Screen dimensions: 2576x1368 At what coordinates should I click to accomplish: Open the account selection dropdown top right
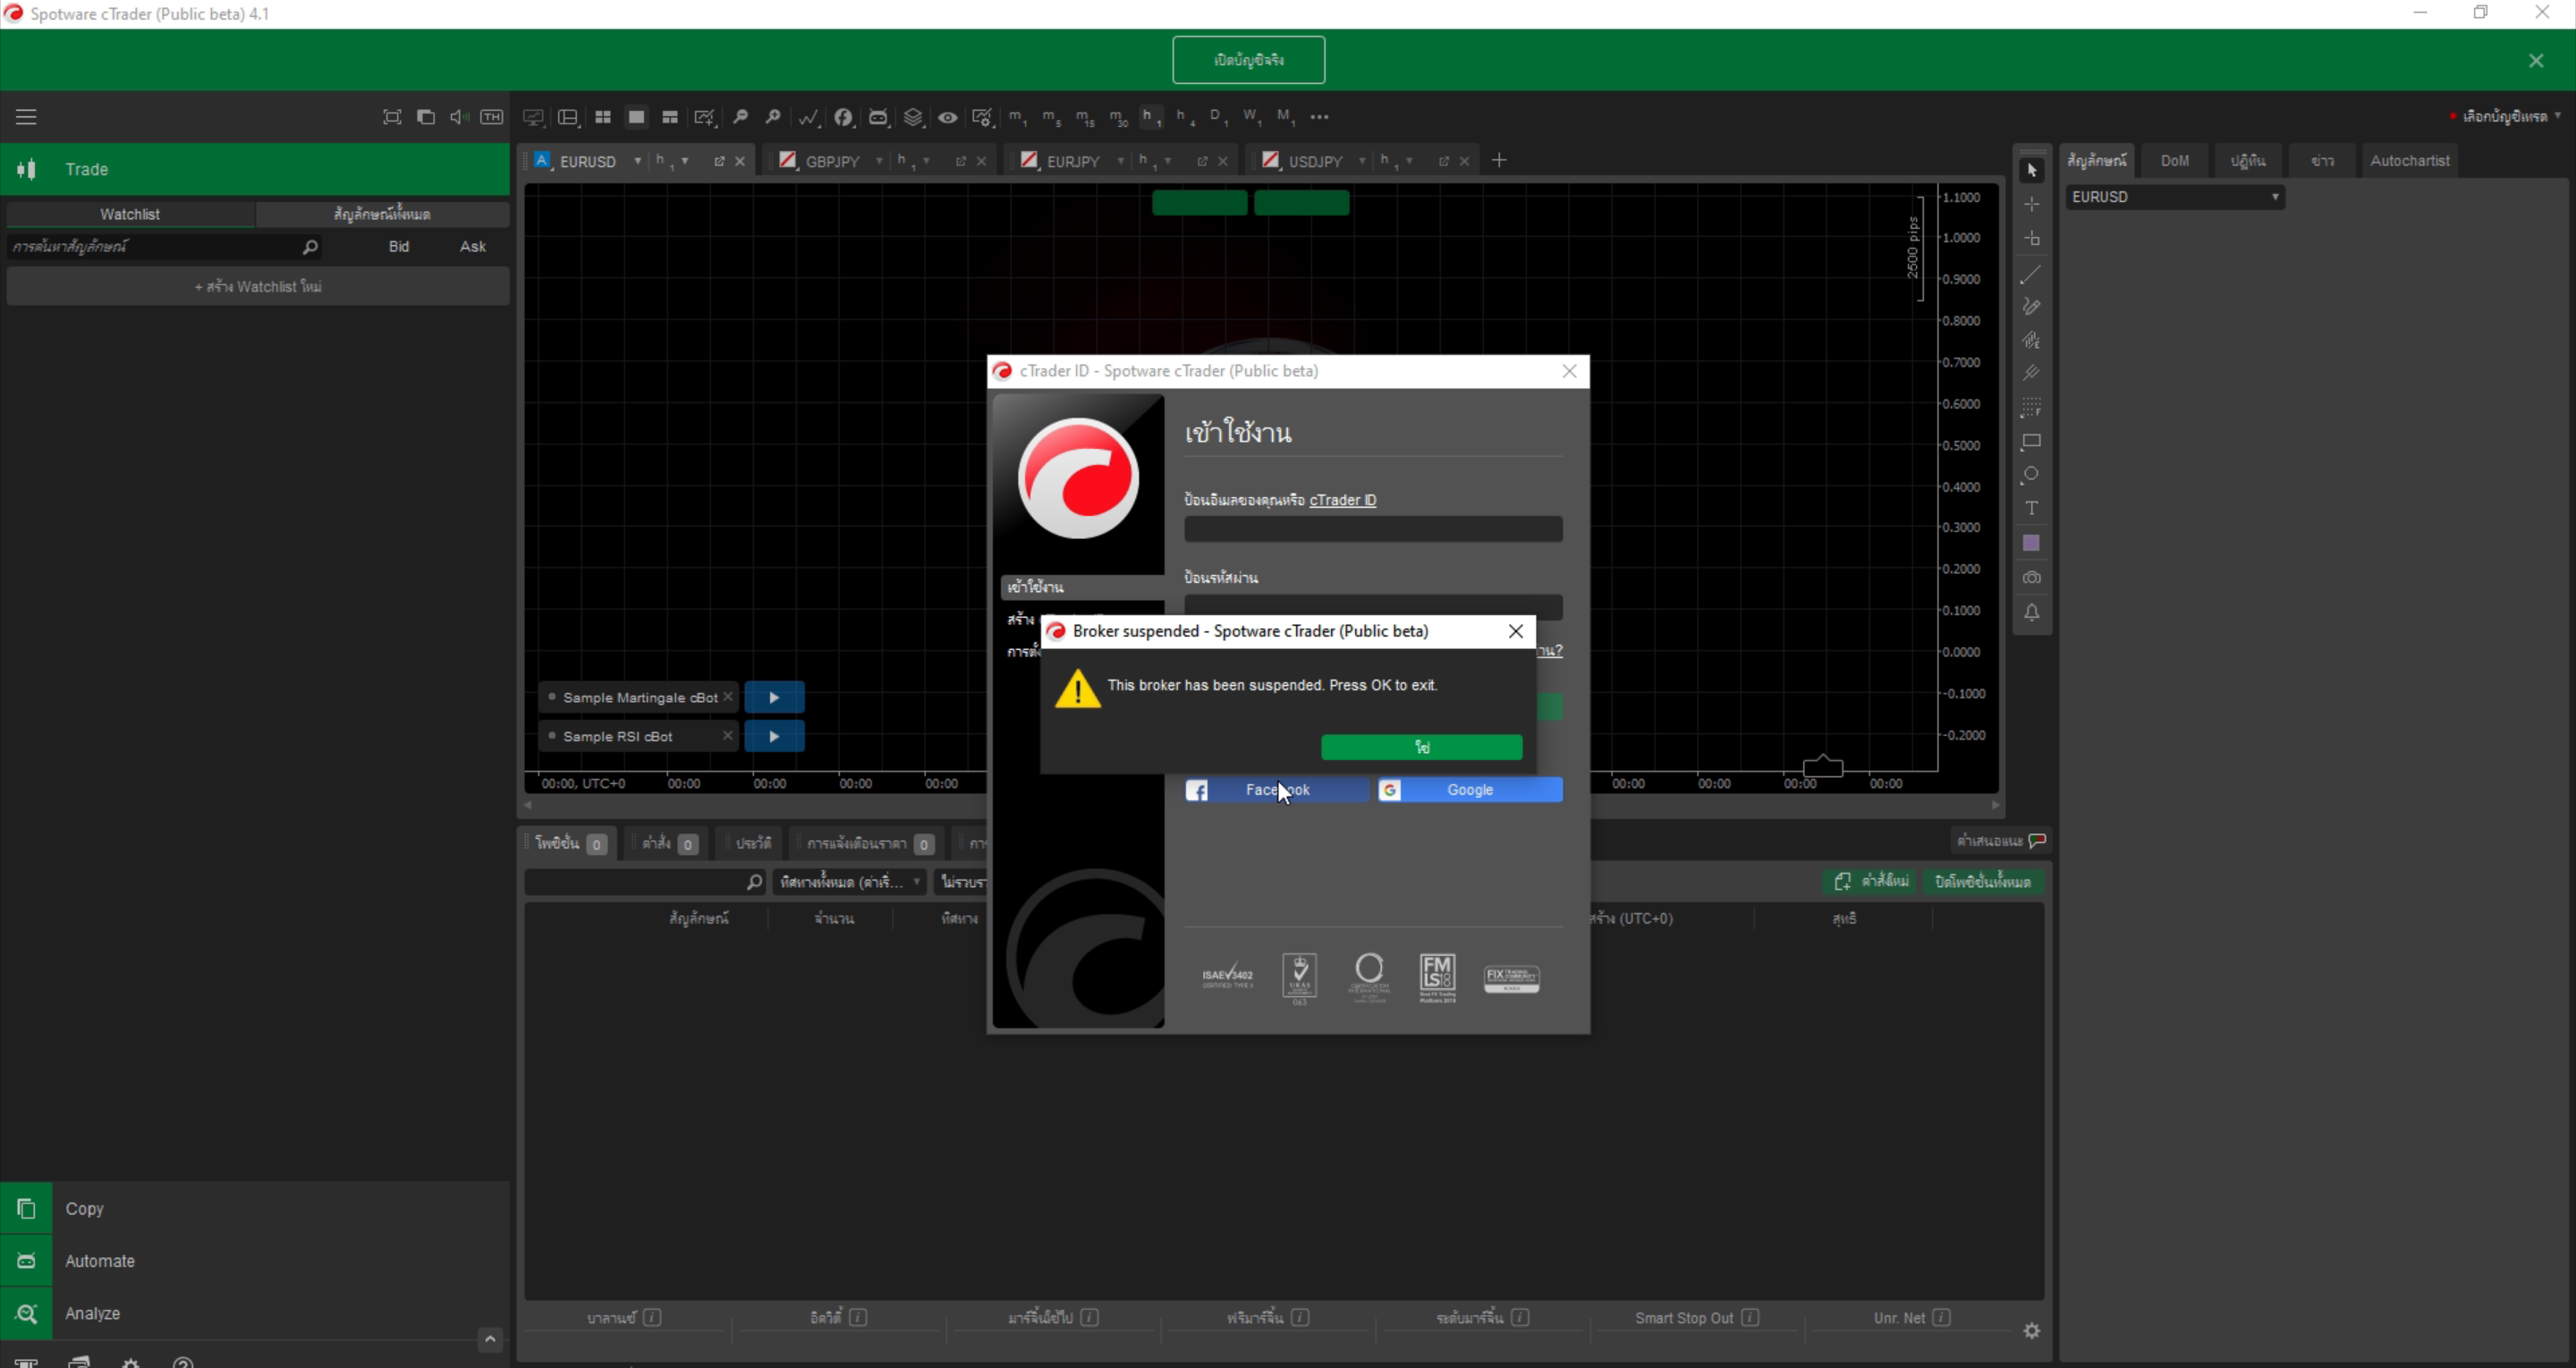[2504, 117]
